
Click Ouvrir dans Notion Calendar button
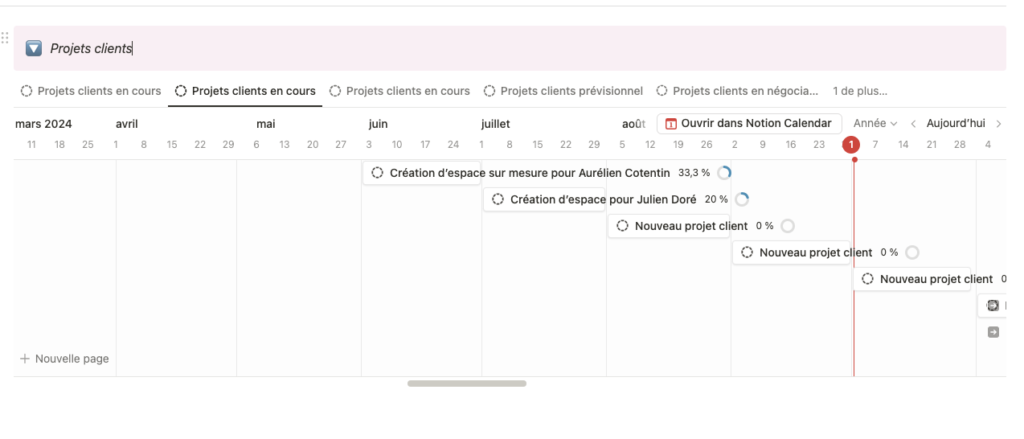pos(749,123)
